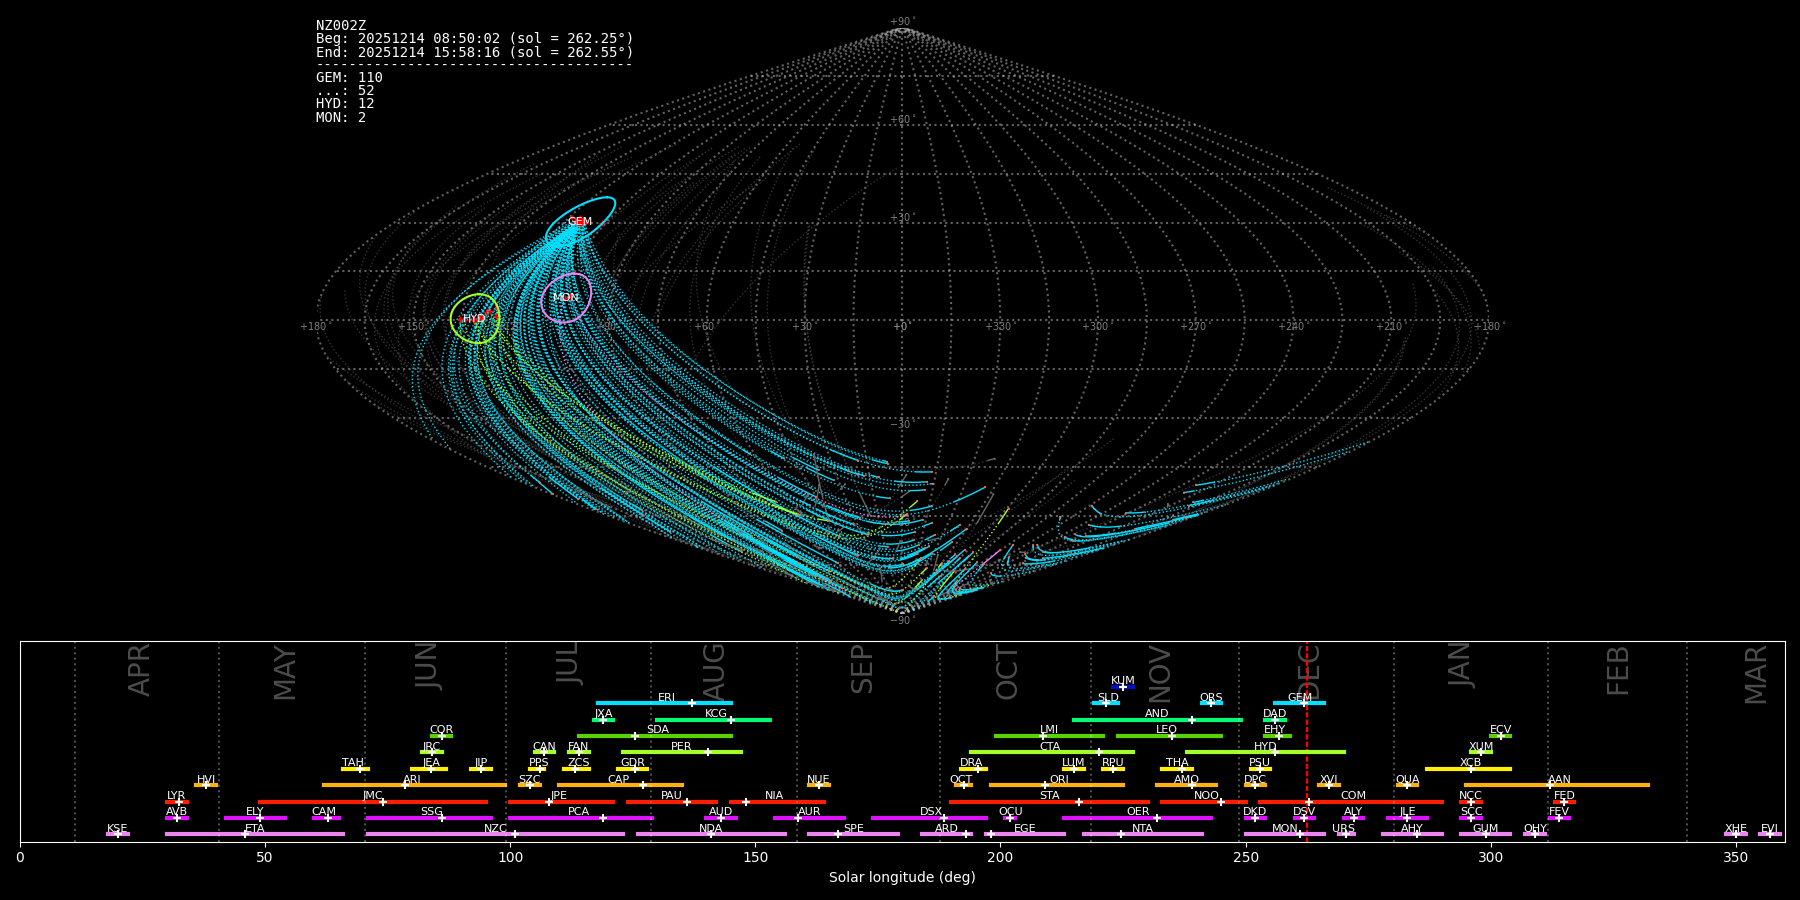
Task: Click the "200" tick label on the timeline axis
Action: pyautogui.click(x=1000, y=857)
